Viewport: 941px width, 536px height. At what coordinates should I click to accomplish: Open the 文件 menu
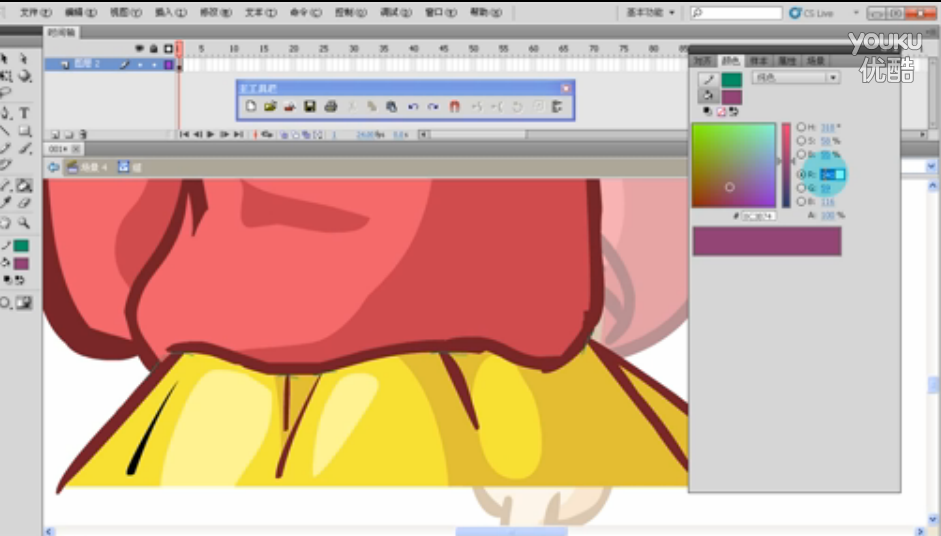pyautogui.click(x=35, y=12)
